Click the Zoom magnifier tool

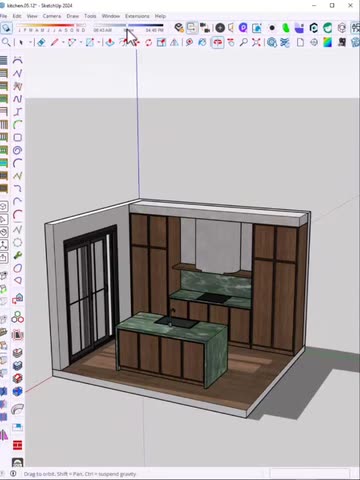pyautogui.click(x=244, y=42)
